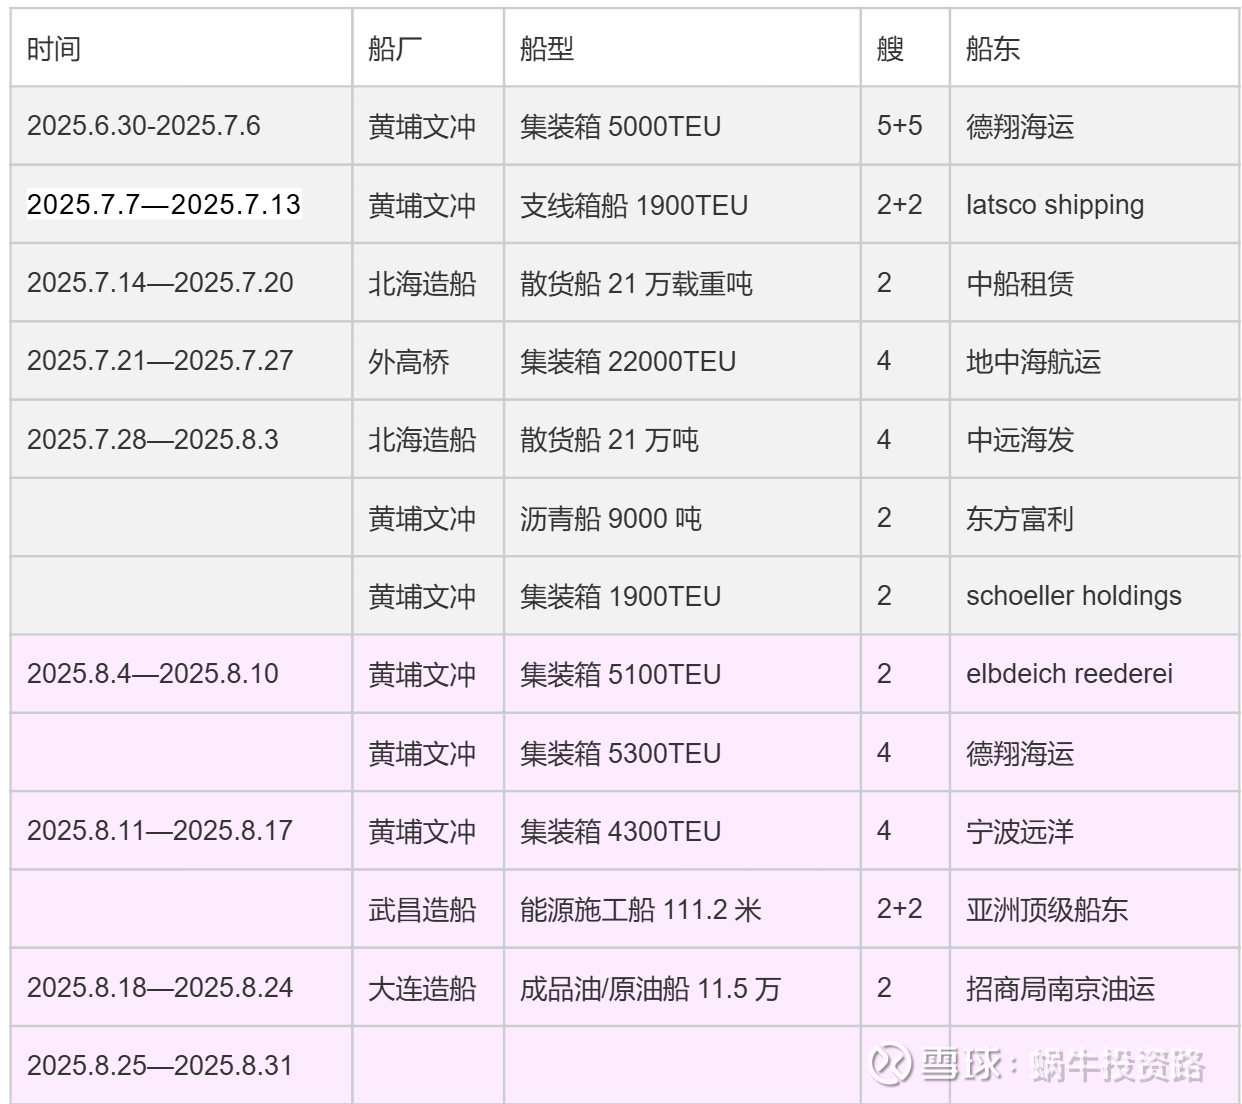Click the 沥青船 9000 吨 cell
This screenshot has height=1104, width=1242.
click(611, 518)
